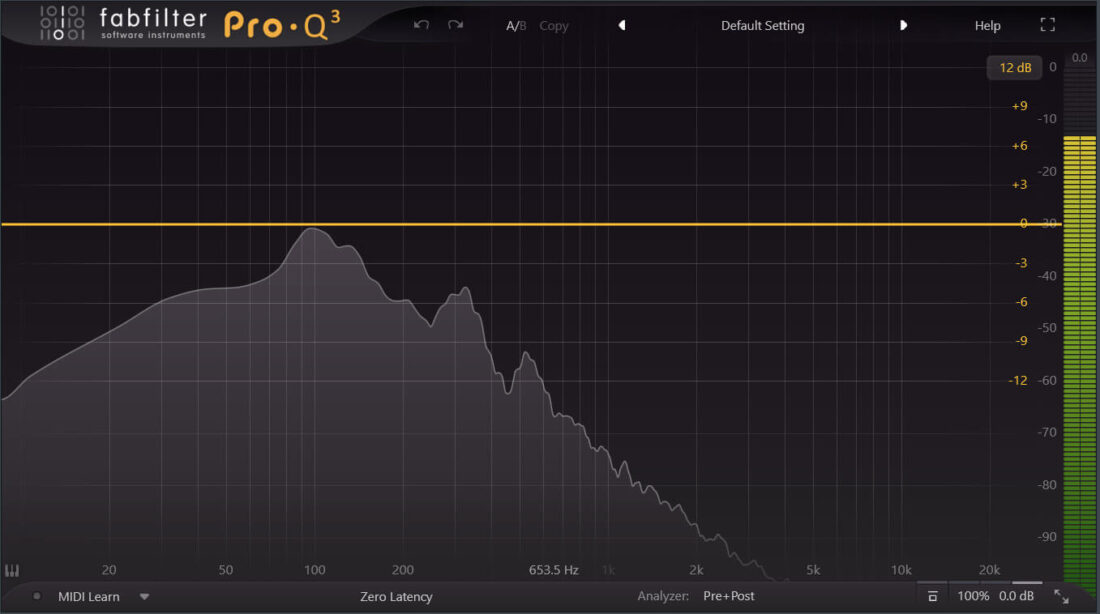Click the -12 gain scale label

(x=1017, y=380)
